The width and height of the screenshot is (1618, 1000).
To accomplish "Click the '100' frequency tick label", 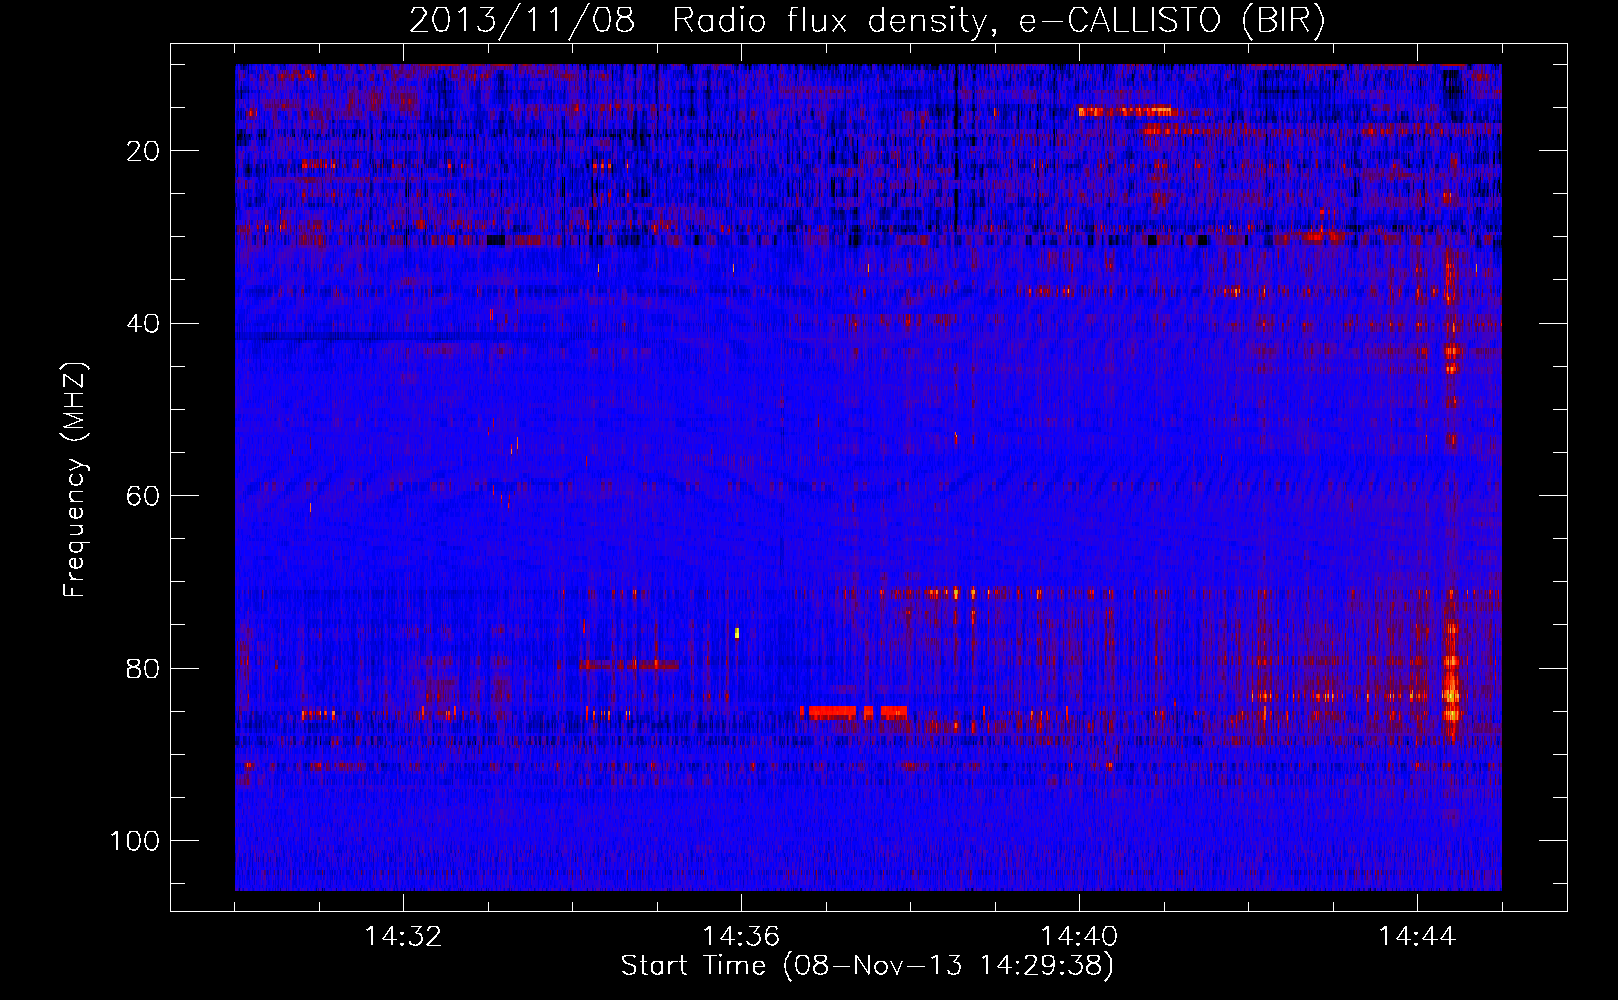I will tap(135, 841).
